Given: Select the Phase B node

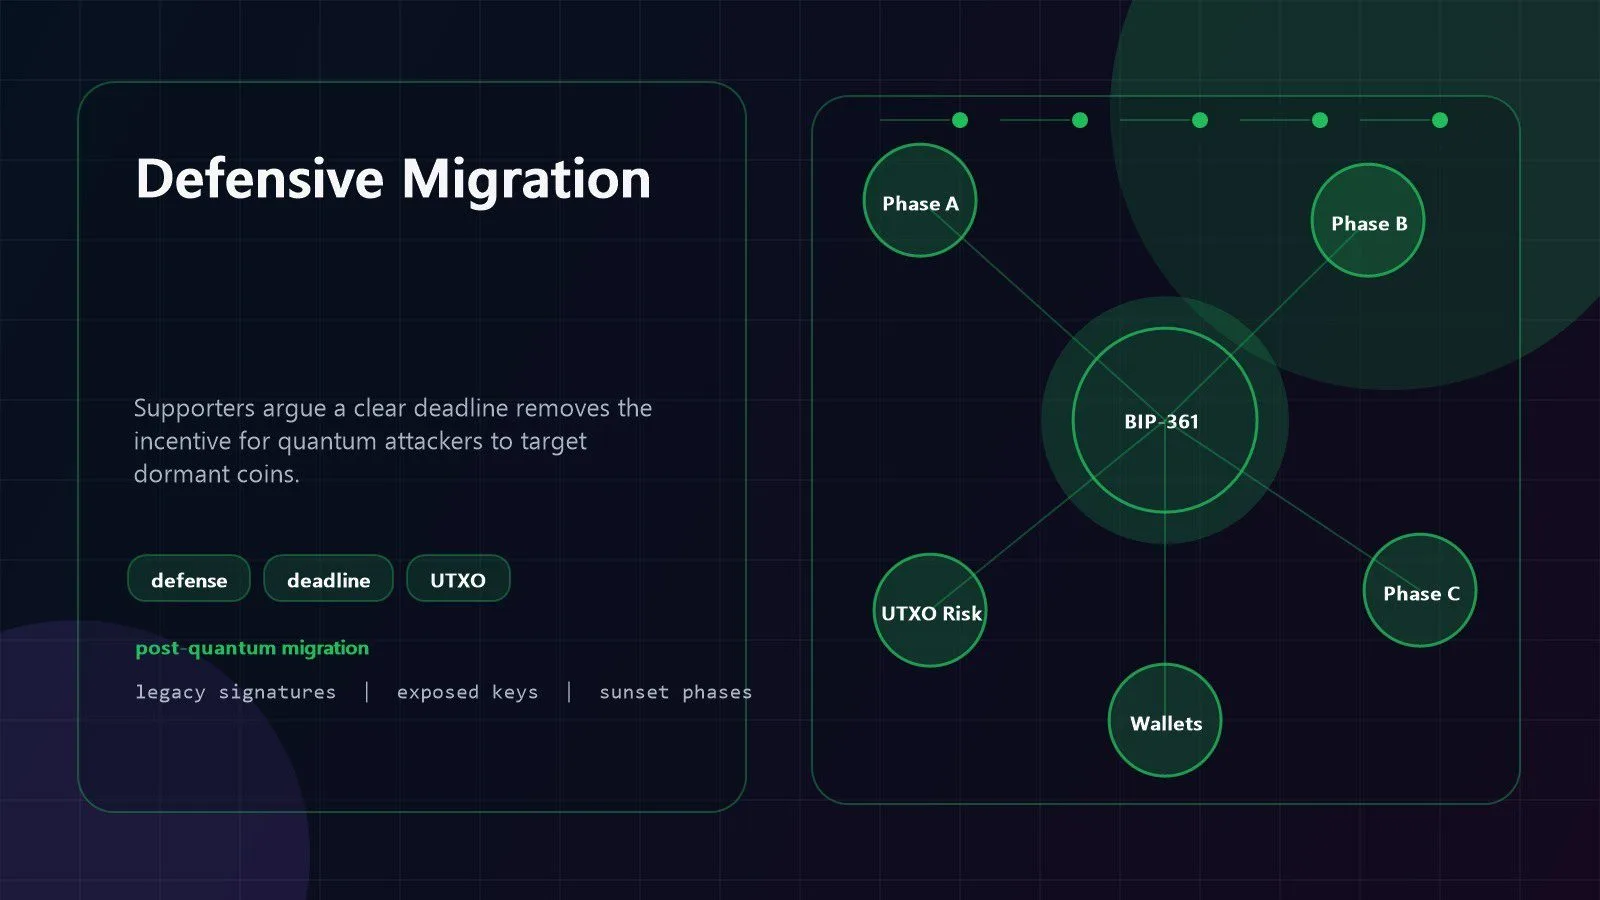Looking at the screenshot, I should click(x=1368, y=221).
